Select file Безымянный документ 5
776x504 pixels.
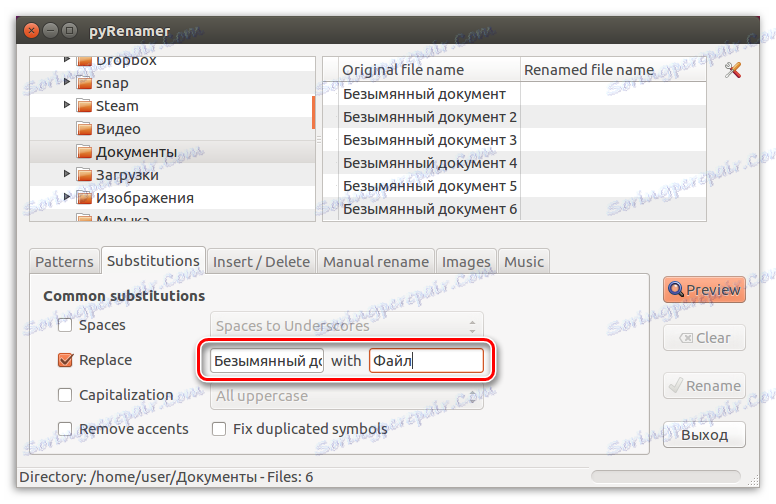point(515,186)
